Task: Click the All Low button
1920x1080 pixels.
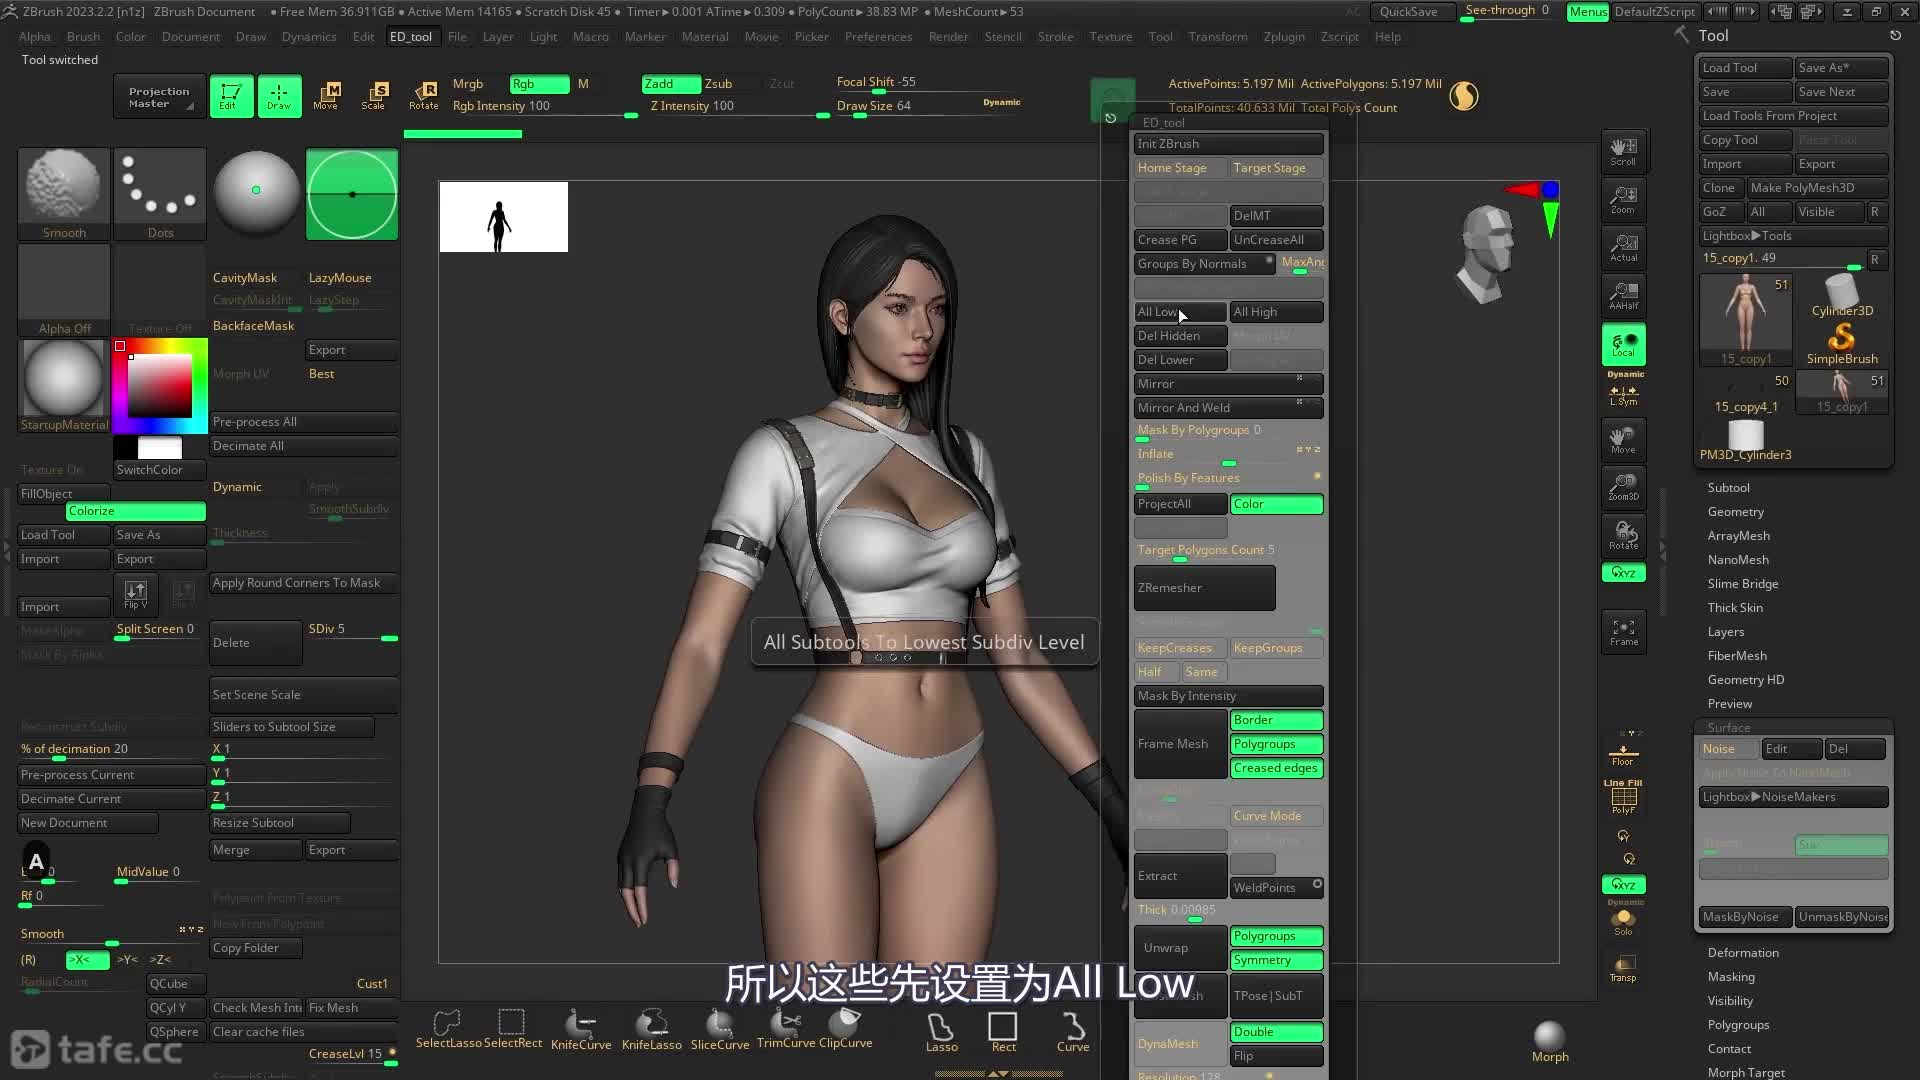Action: (x=1179, y=312)
